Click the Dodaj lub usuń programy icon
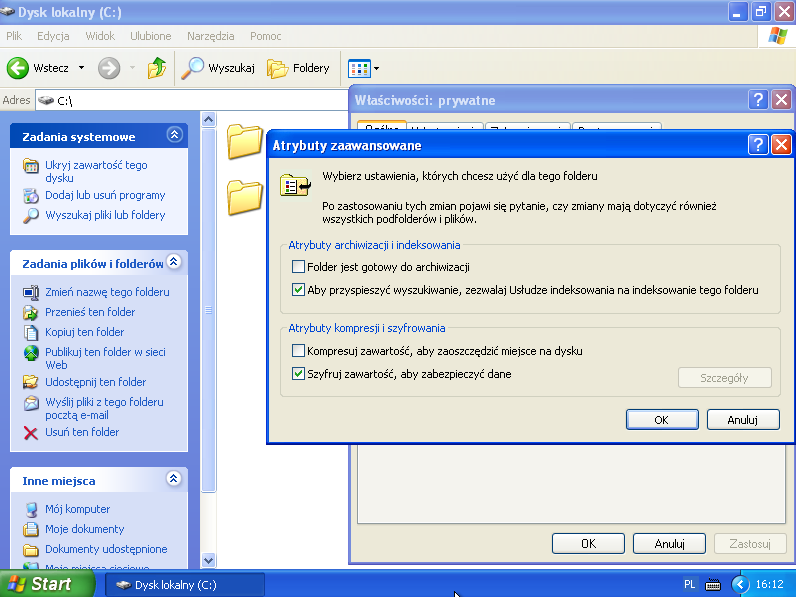796x597 pixels. [x=30, y=195]
